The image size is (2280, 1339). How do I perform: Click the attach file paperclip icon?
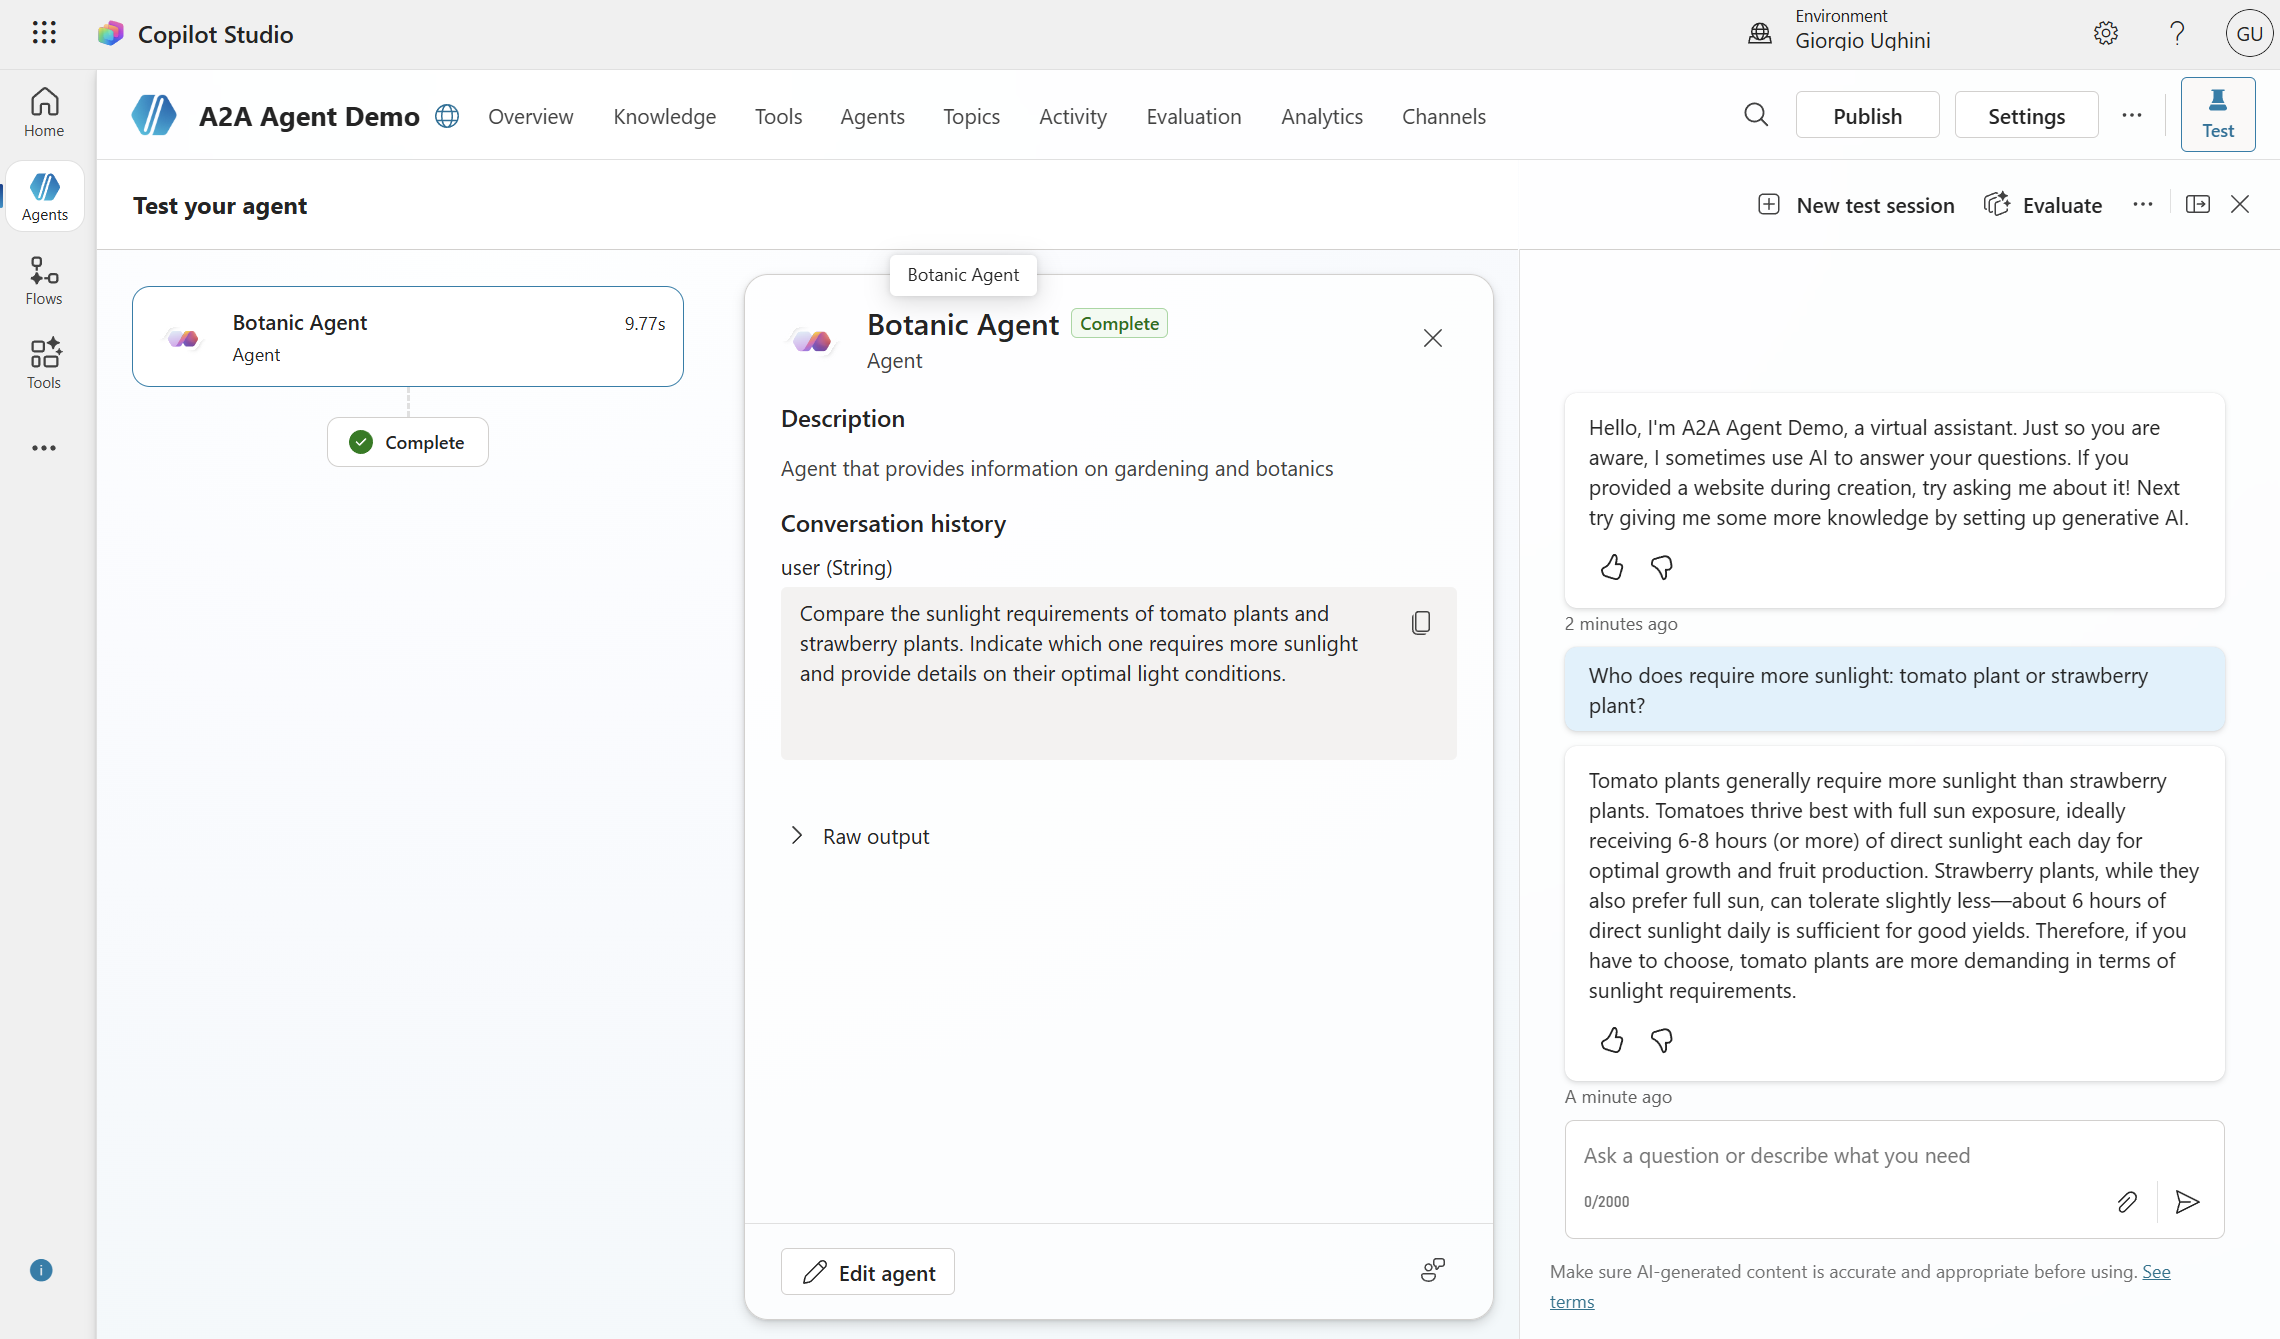tap(2127, 1201)
